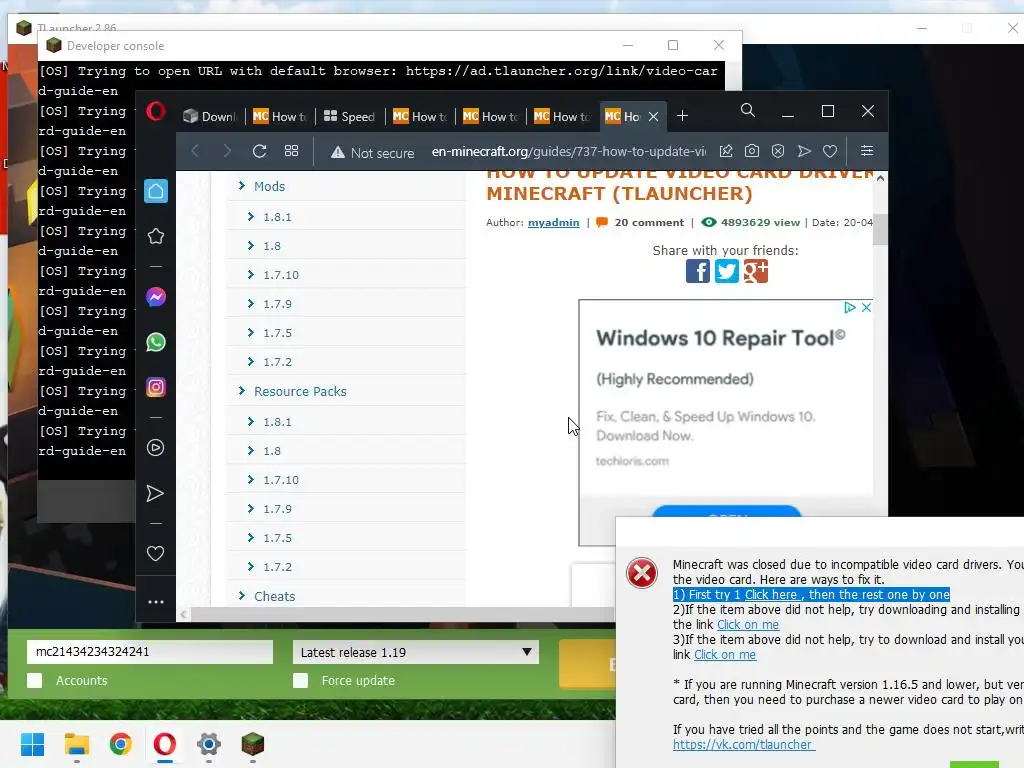Screen dimensions: 1024x768
Task: Open the settings gear taskbar app
Action: 209,744
